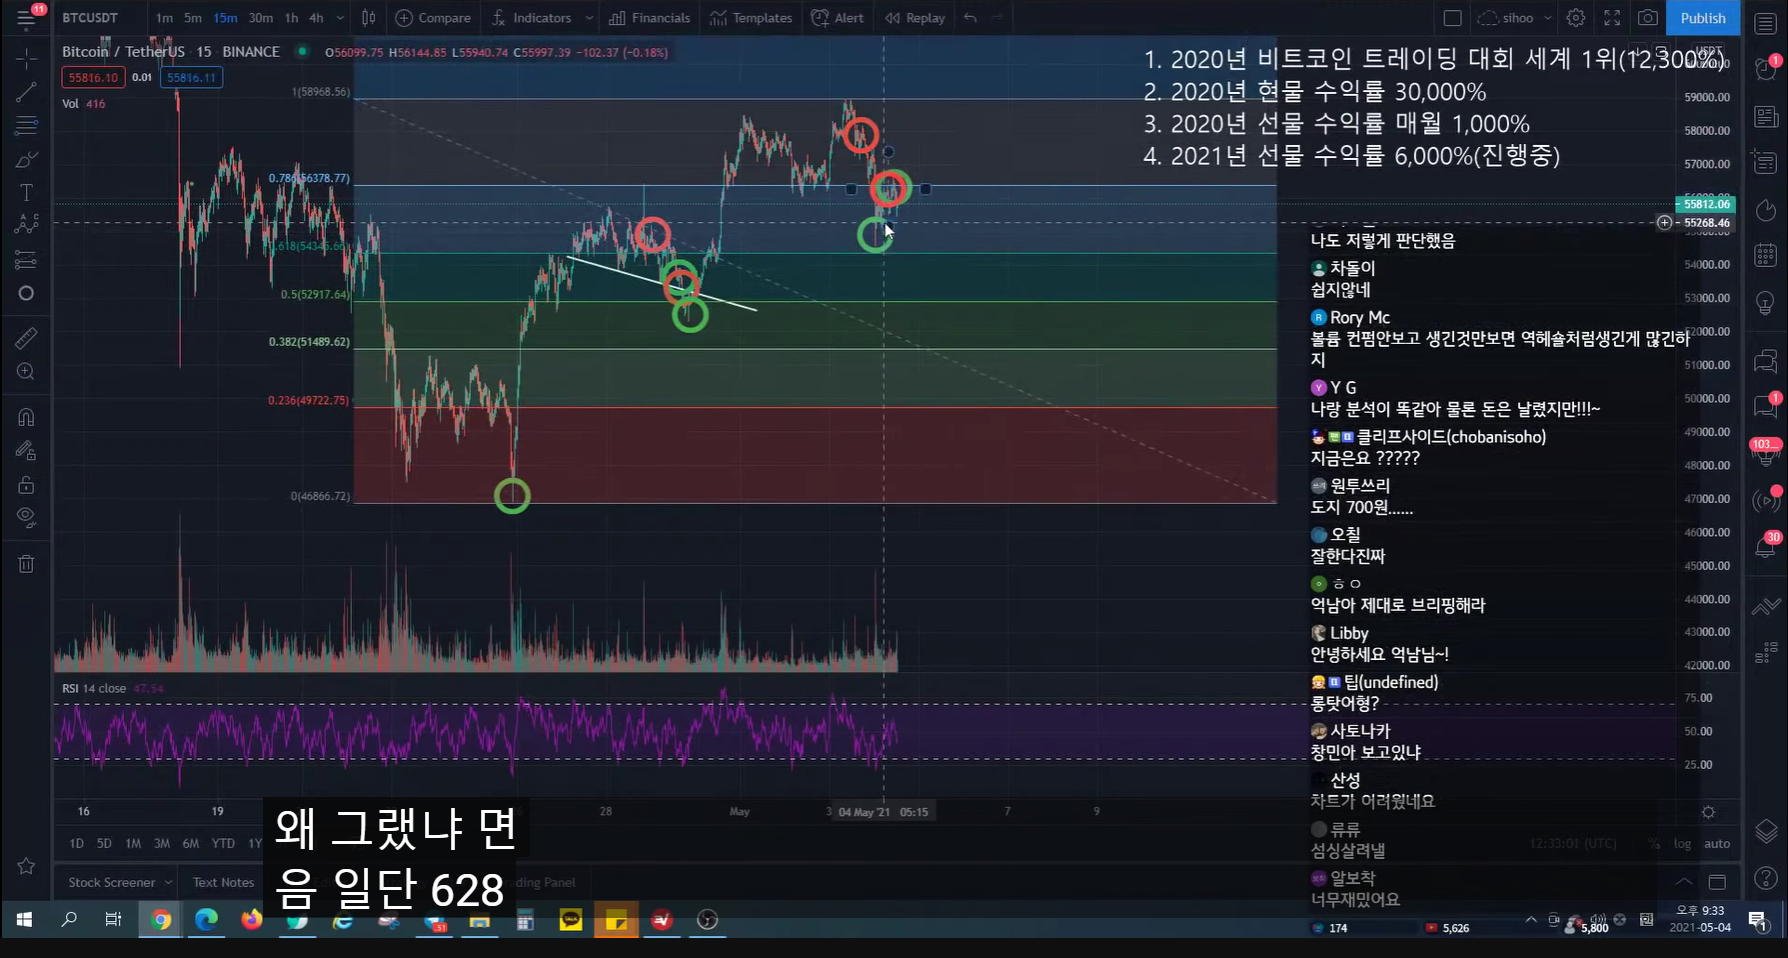Open the notifications bell panel

pyautogui.click(x=1766, y=546)
